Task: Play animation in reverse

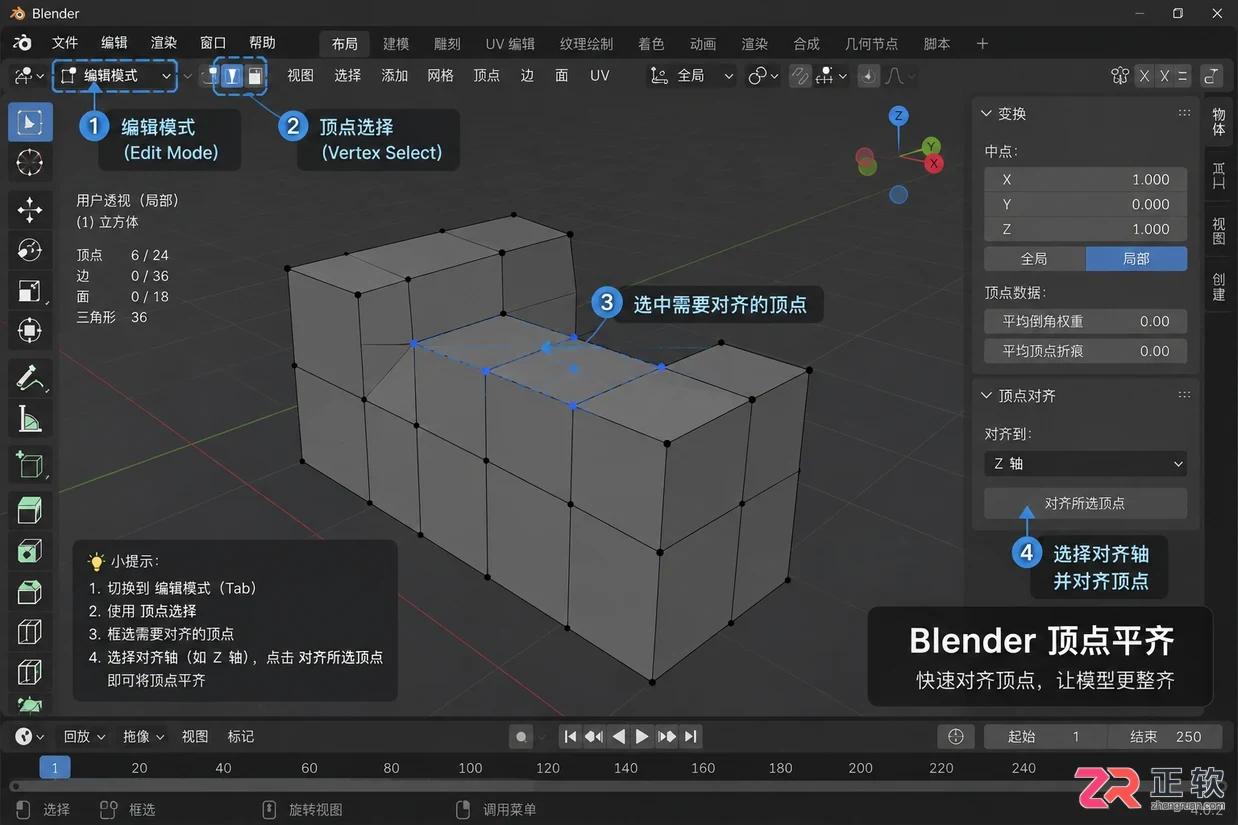Action: coord(618,737)
